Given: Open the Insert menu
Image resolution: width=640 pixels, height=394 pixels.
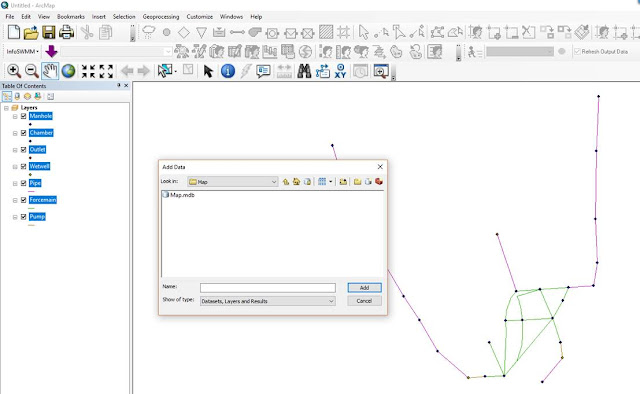Looking at the screenshot, I should coord(98,17).
